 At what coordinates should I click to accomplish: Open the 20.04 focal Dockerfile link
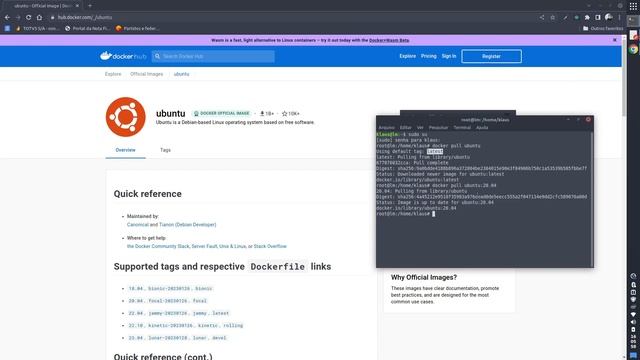(x=168, y=301)
